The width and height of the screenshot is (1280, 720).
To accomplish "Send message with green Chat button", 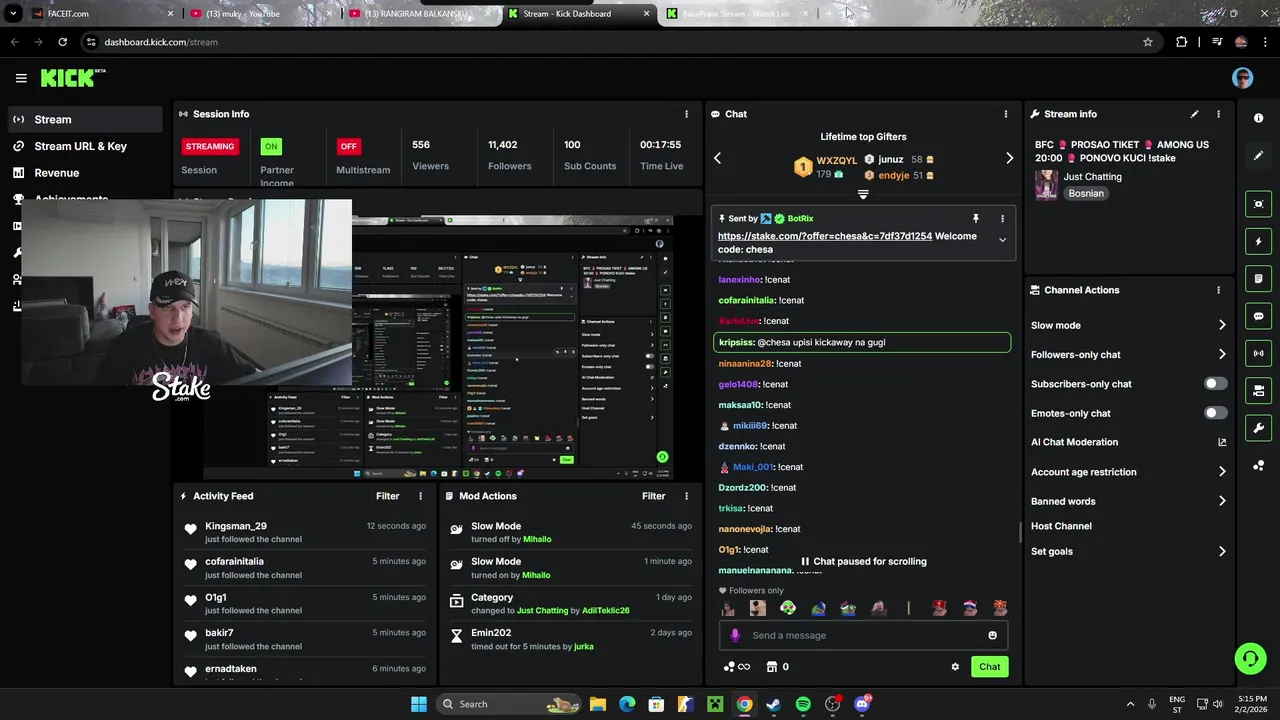I will (x=989, y=667).
